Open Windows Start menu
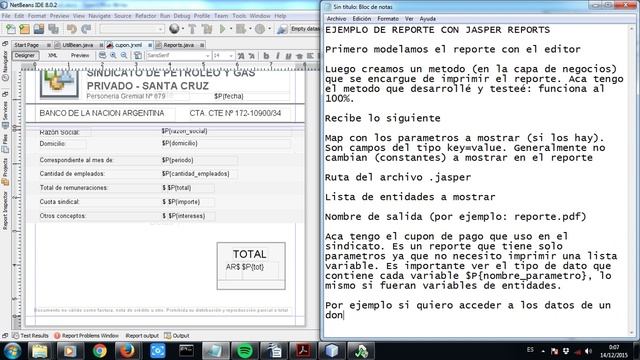640x360 pixels. (12, 351)
